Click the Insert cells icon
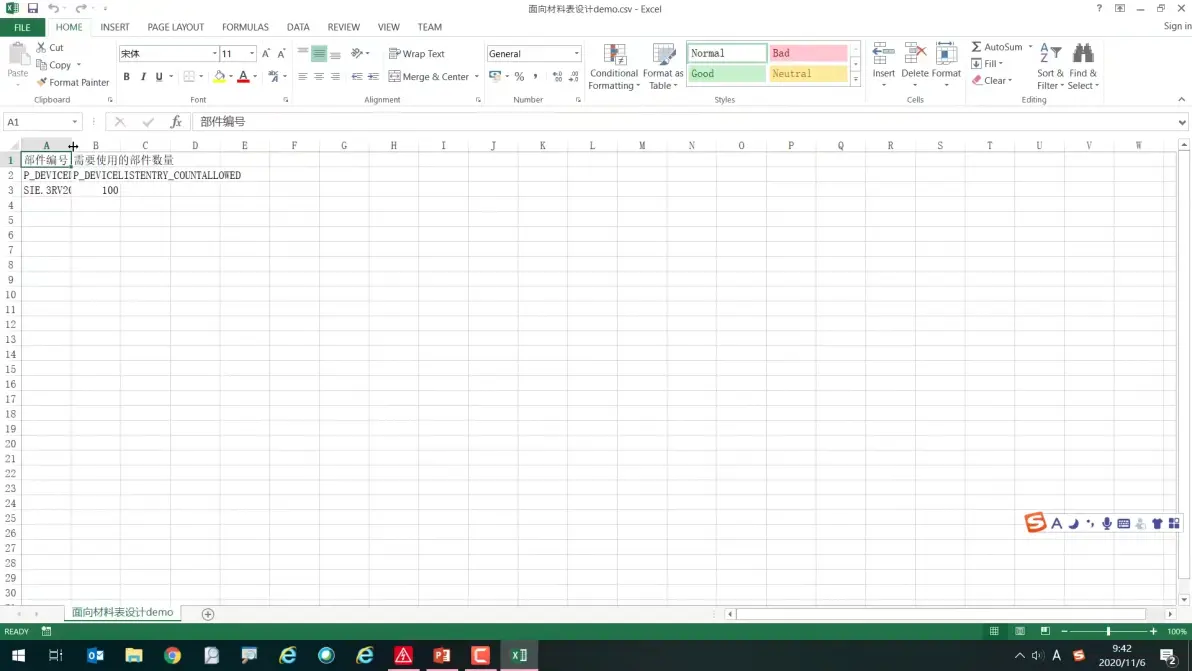This screenshot has width=1192, height=671. coord(883,55)
